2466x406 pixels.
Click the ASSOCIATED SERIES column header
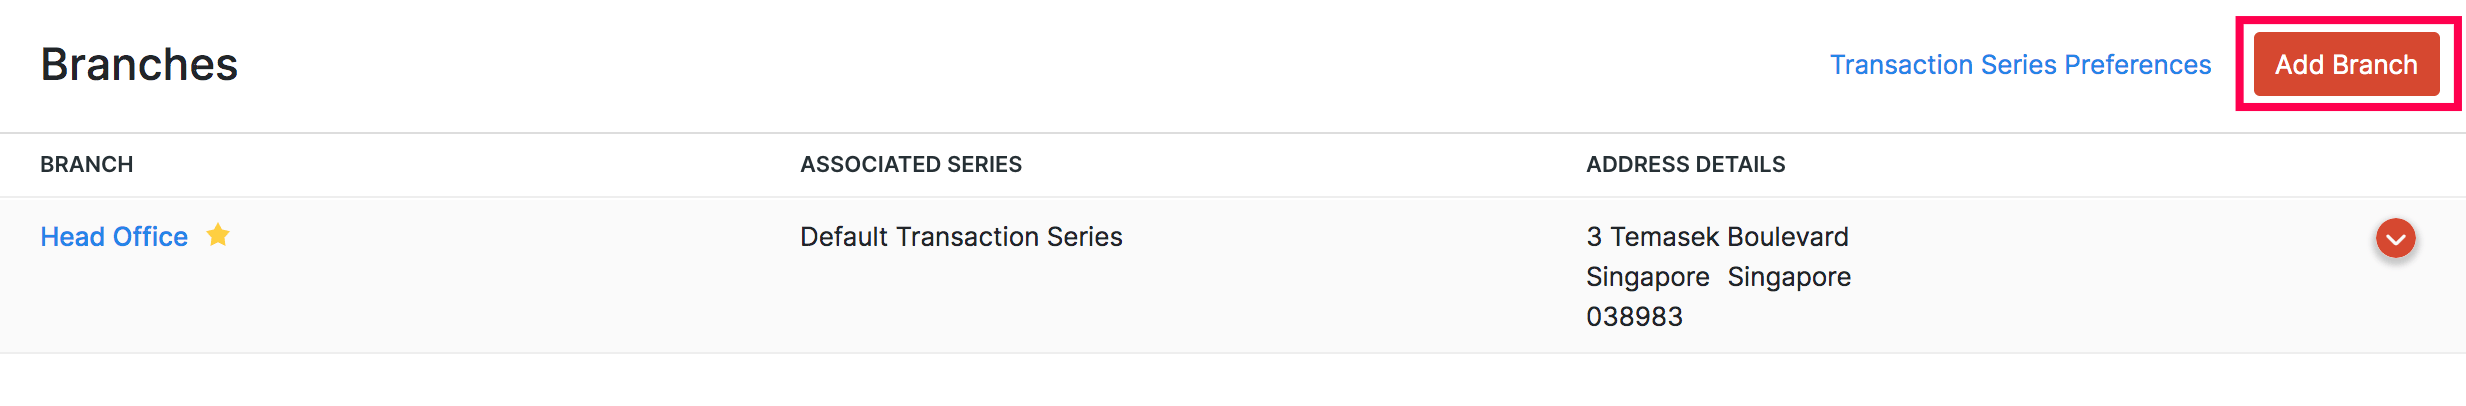pyautogui.click(x=910, y=165)
